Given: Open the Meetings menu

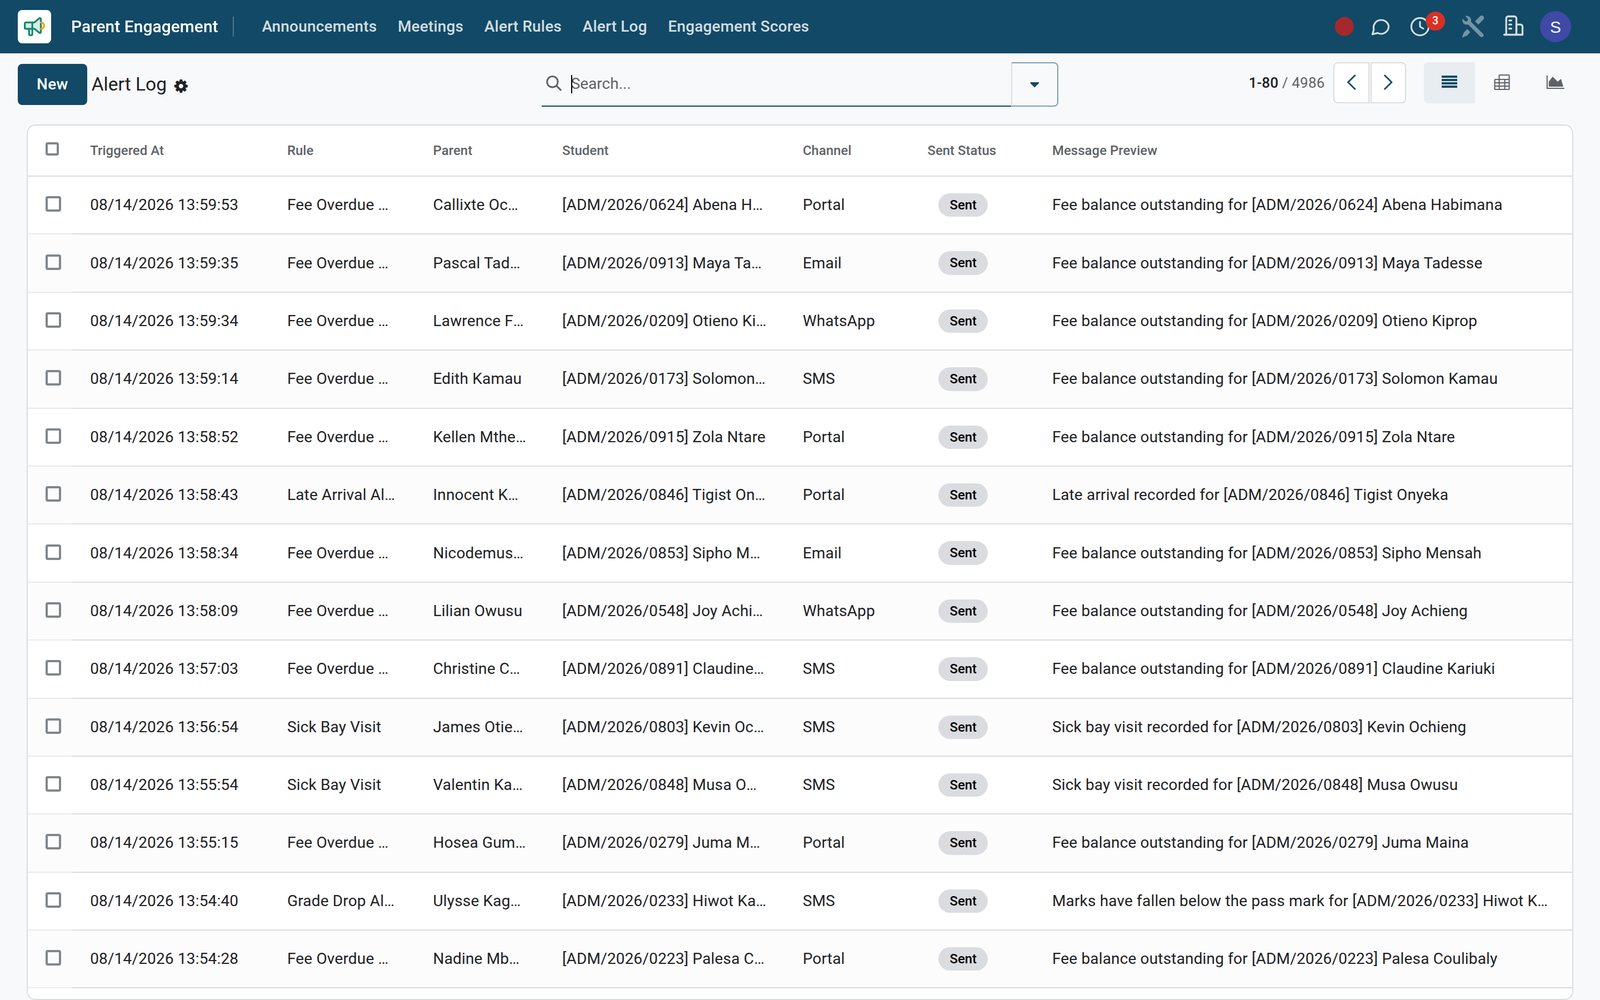Looking at the screenshot, I should [x=430, y=26].
